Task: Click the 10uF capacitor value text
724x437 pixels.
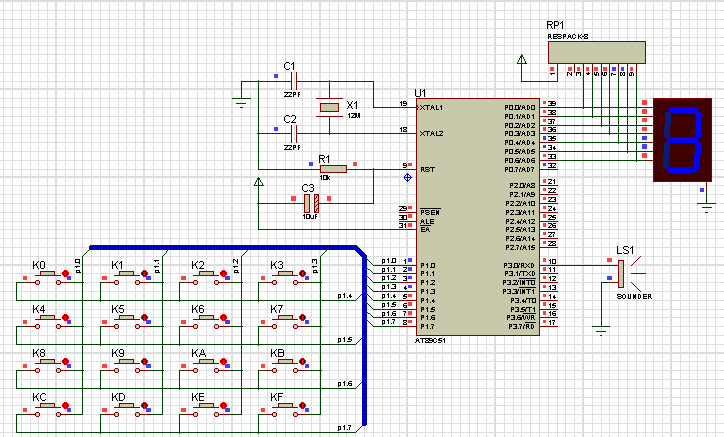Action: click(x=310, y=217)
